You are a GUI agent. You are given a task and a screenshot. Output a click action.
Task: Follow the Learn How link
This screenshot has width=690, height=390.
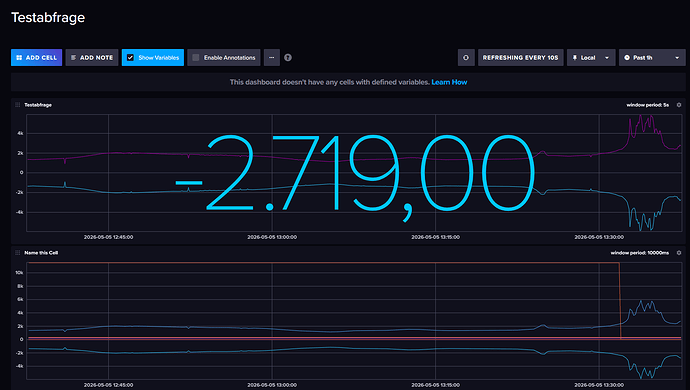(449, 82)
